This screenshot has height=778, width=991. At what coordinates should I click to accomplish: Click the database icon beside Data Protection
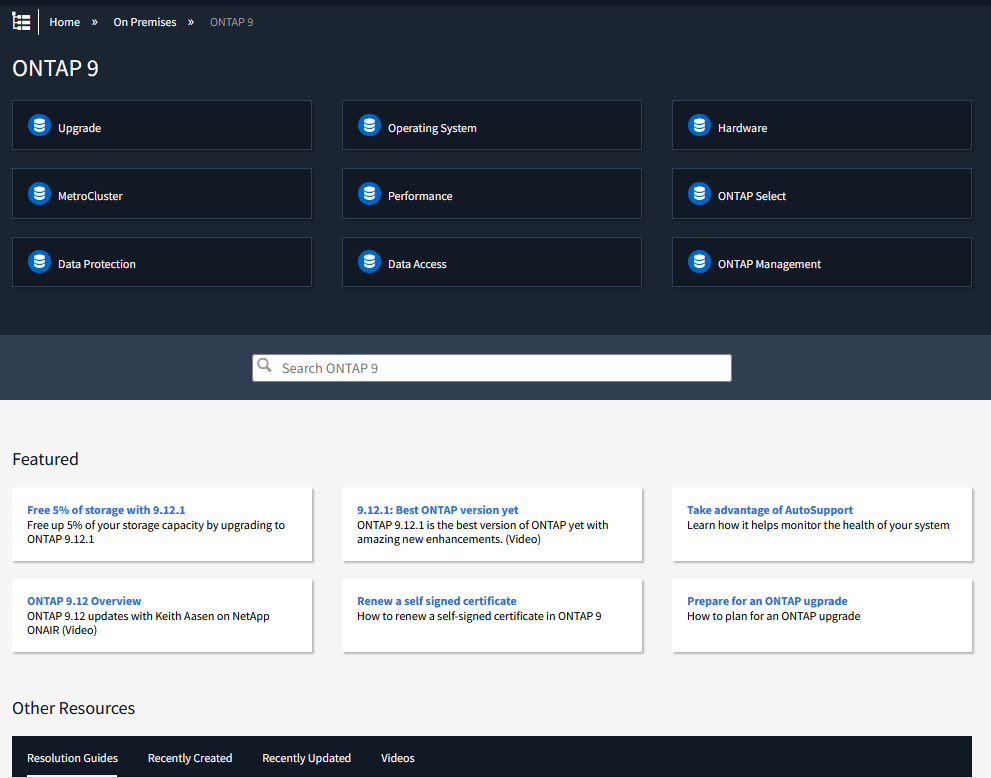tap(39, 262)
